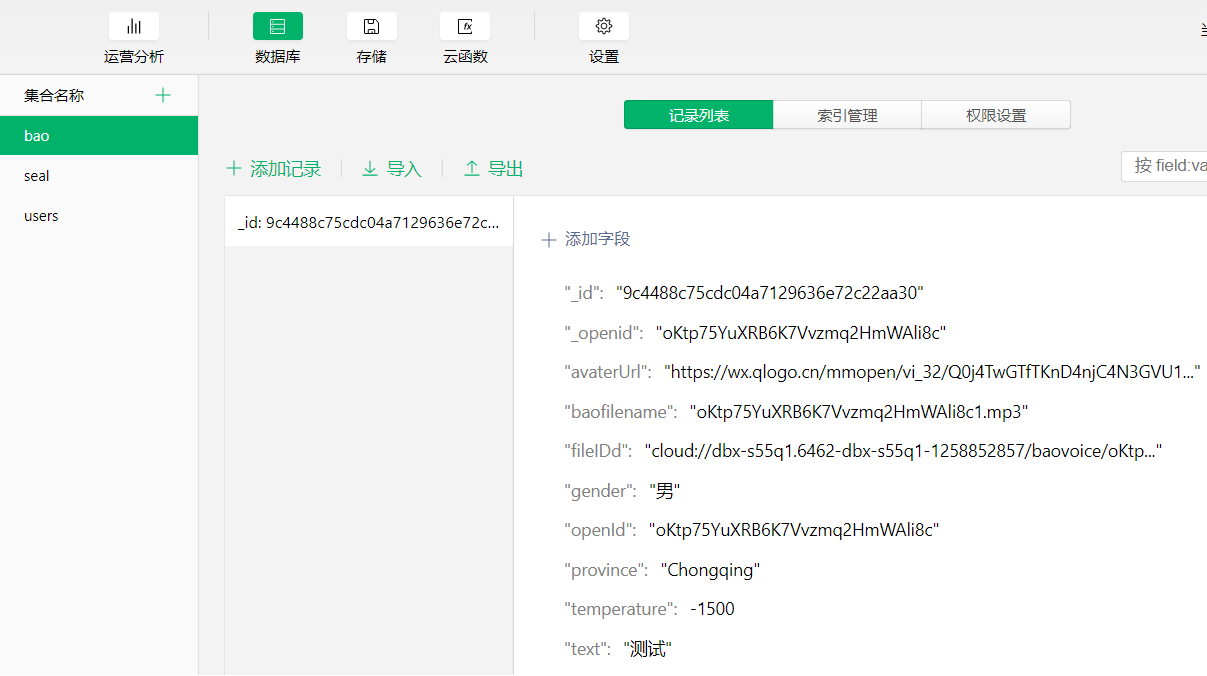Click the "gender" key name

click(600, 491)
